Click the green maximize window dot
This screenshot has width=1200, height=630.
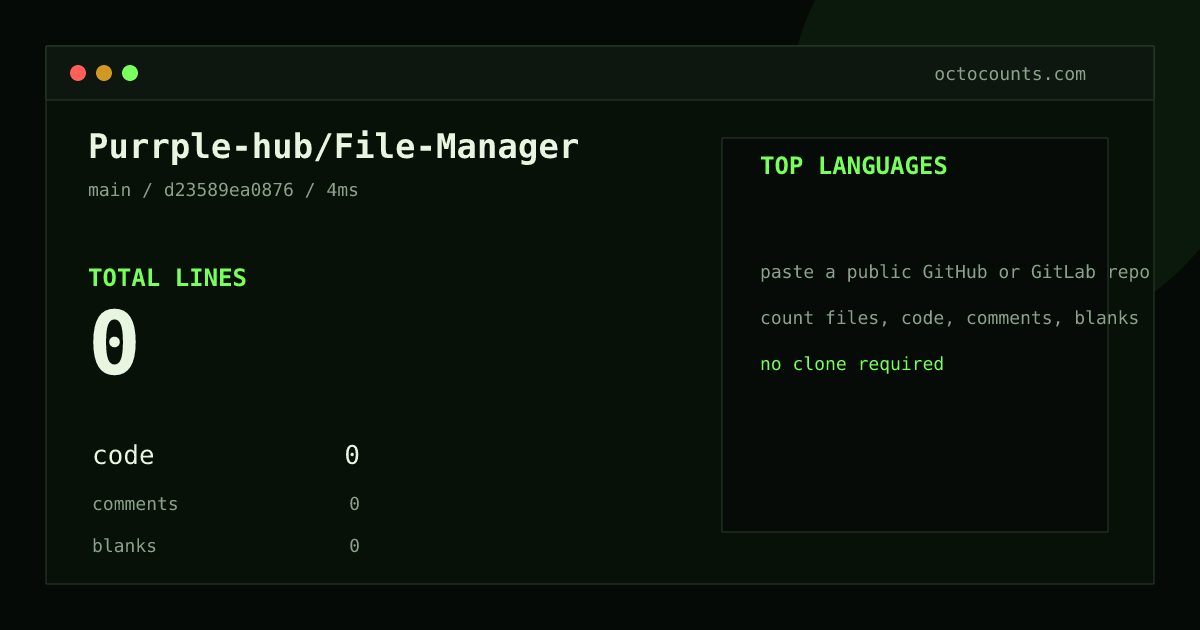130,73
